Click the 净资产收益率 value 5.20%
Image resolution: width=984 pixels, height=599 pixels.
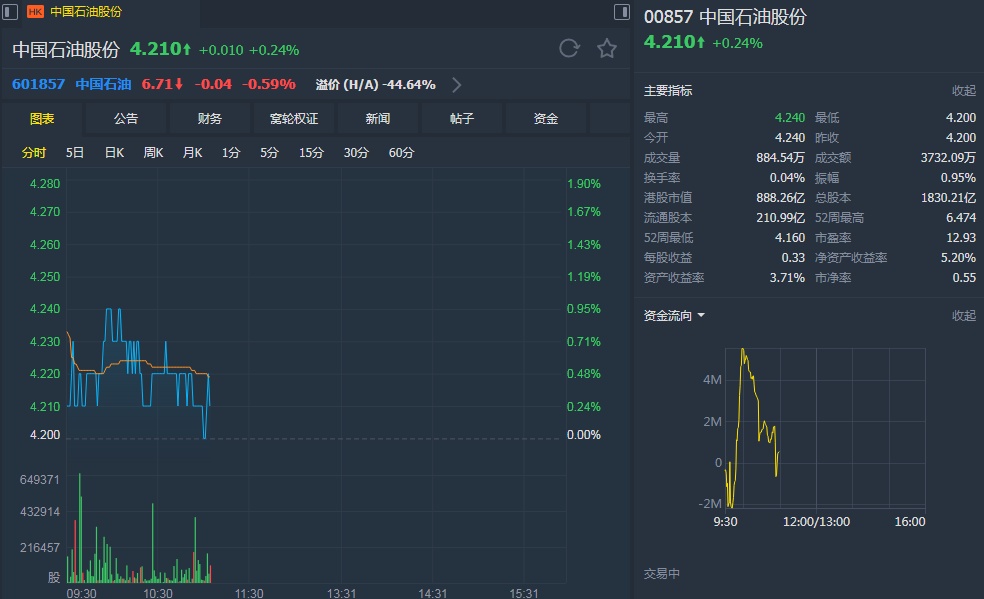pyautogui.click(x=958, y=258)
